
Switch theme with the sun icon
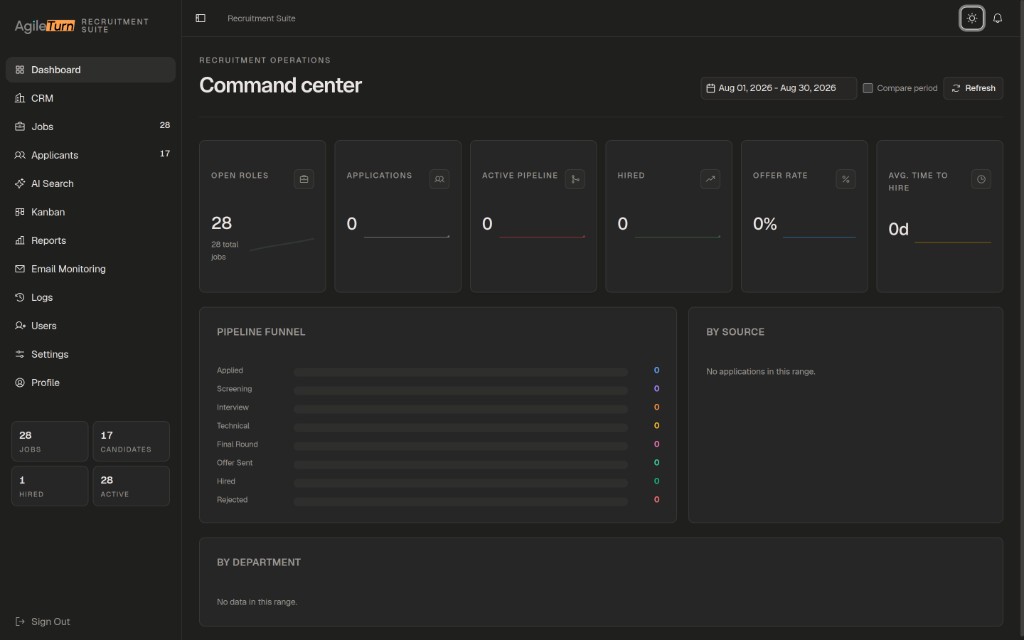coord(972,18)
